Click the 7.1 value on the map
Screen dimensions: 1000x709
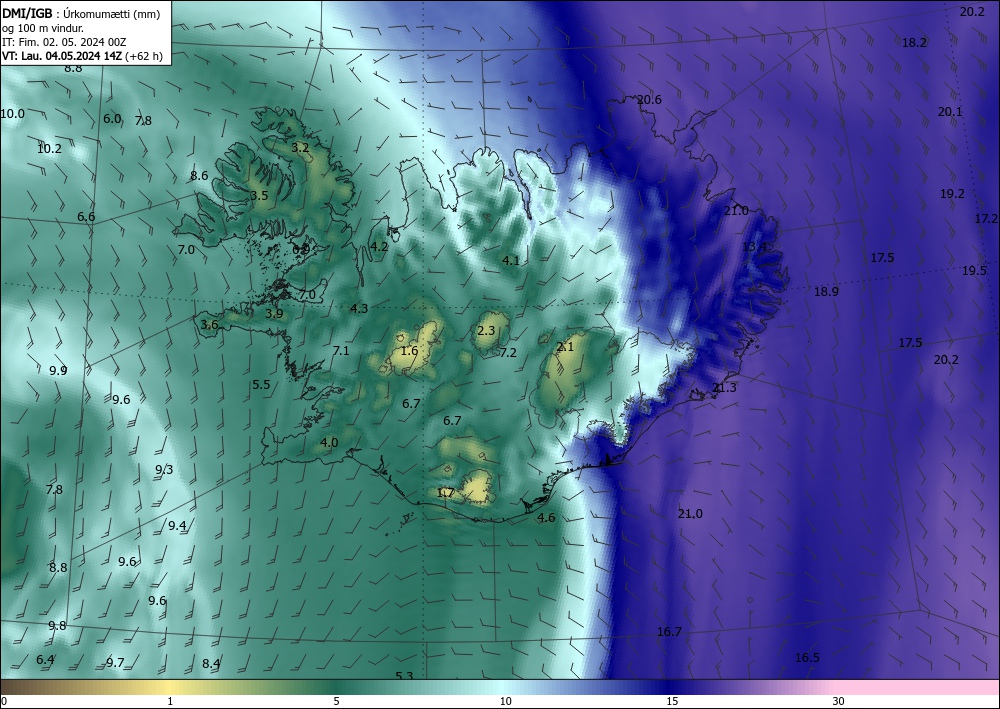(x=341, y=350)
